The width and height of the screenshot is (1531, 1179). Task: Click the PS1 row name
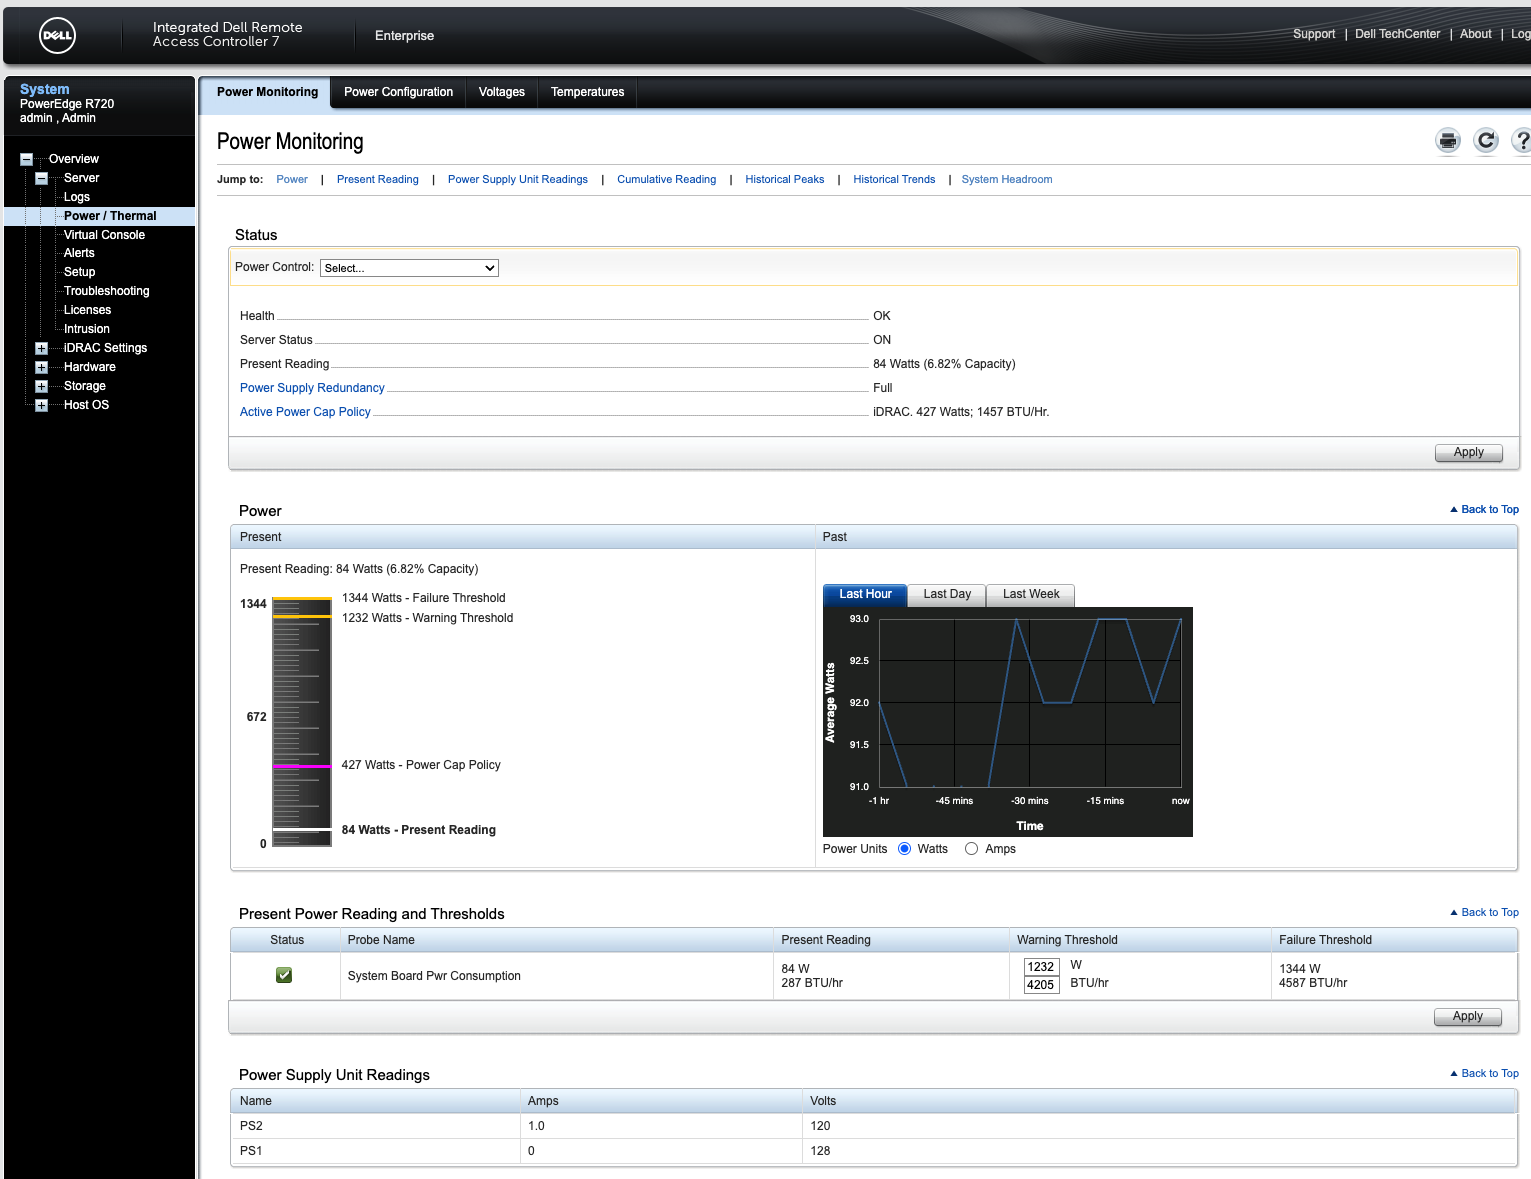[x=251, y=1151]
